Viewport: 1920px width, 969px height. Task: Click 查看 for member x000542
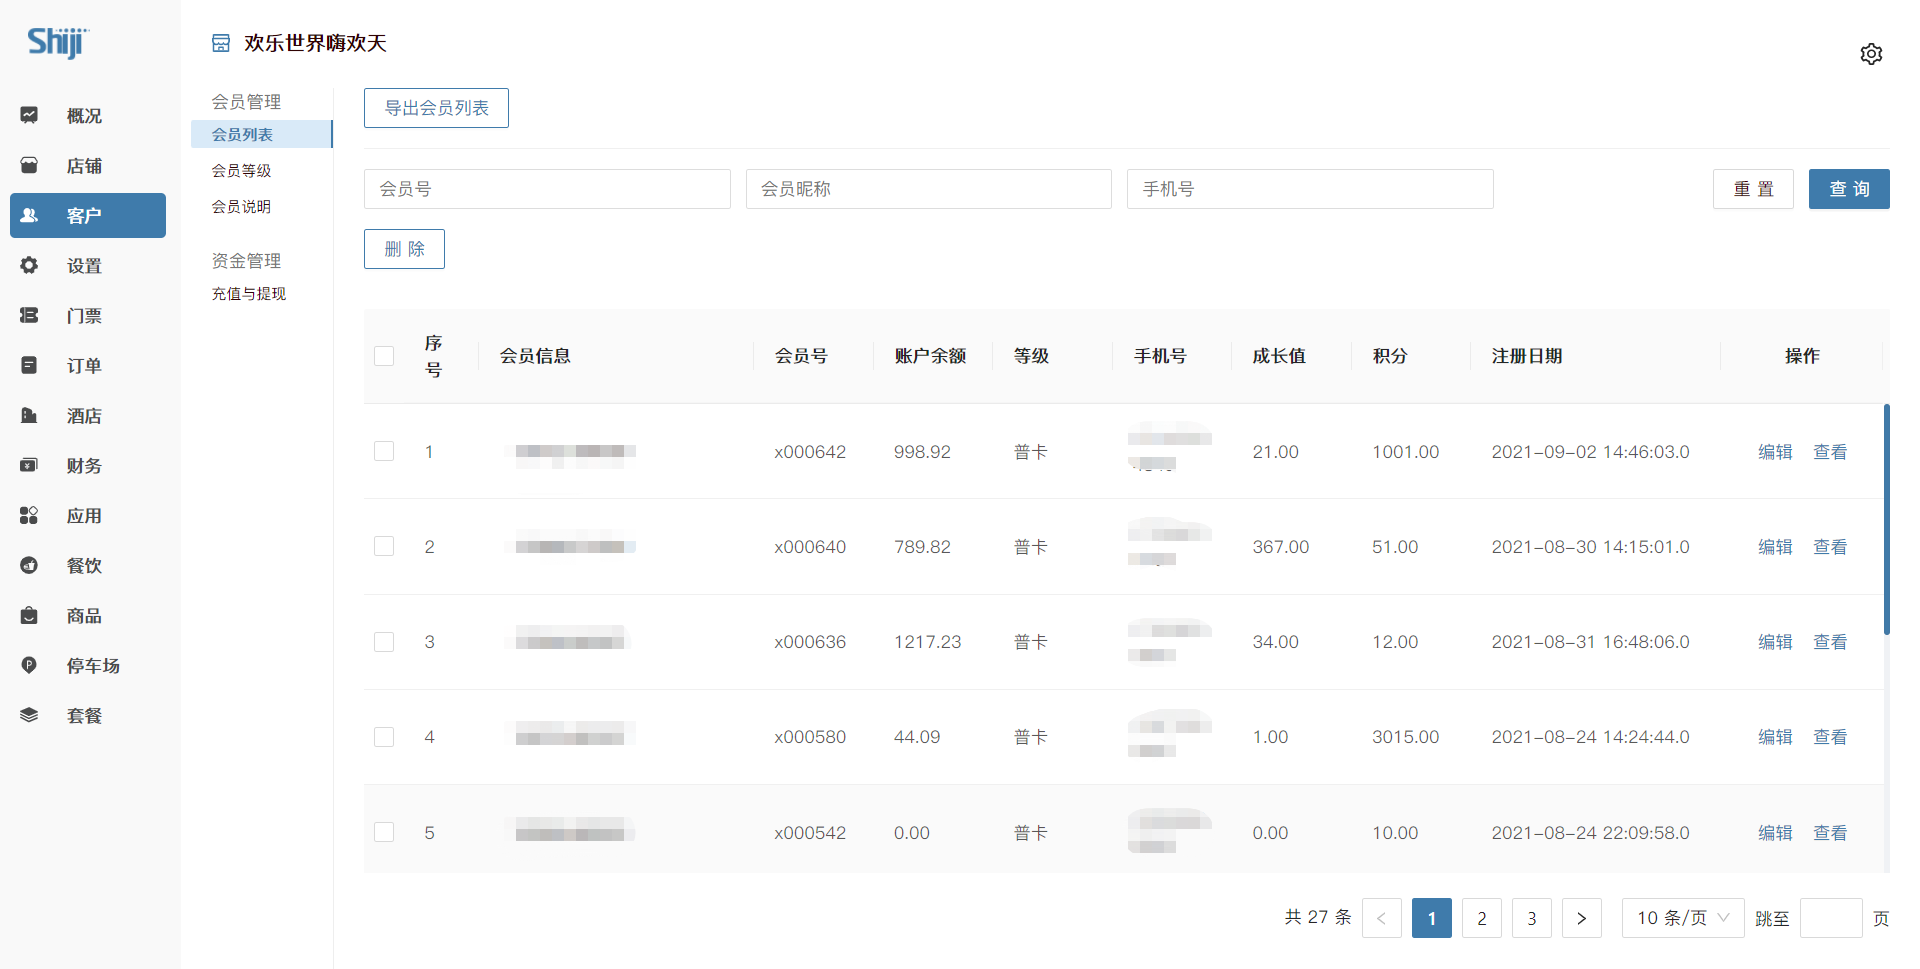coord(1830,833)
